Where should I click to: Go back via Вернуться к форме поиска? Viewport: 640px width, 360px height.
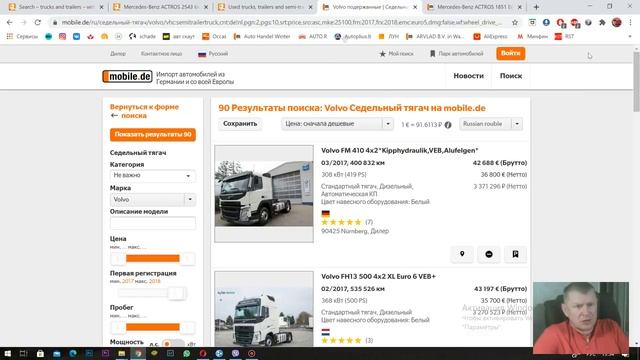point(144,111)
